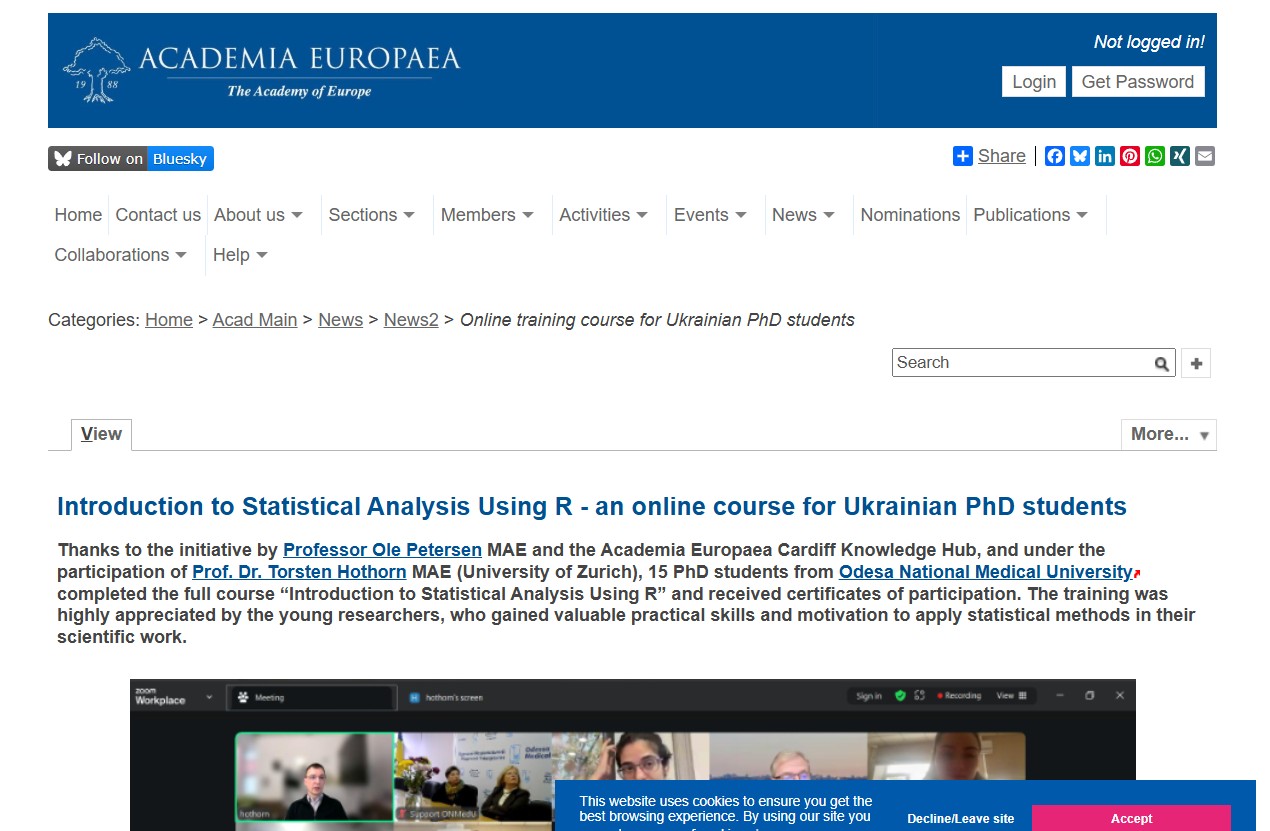Share the article via LinkedIn icon
The image size is (1270, 831).
[1105, 156]
